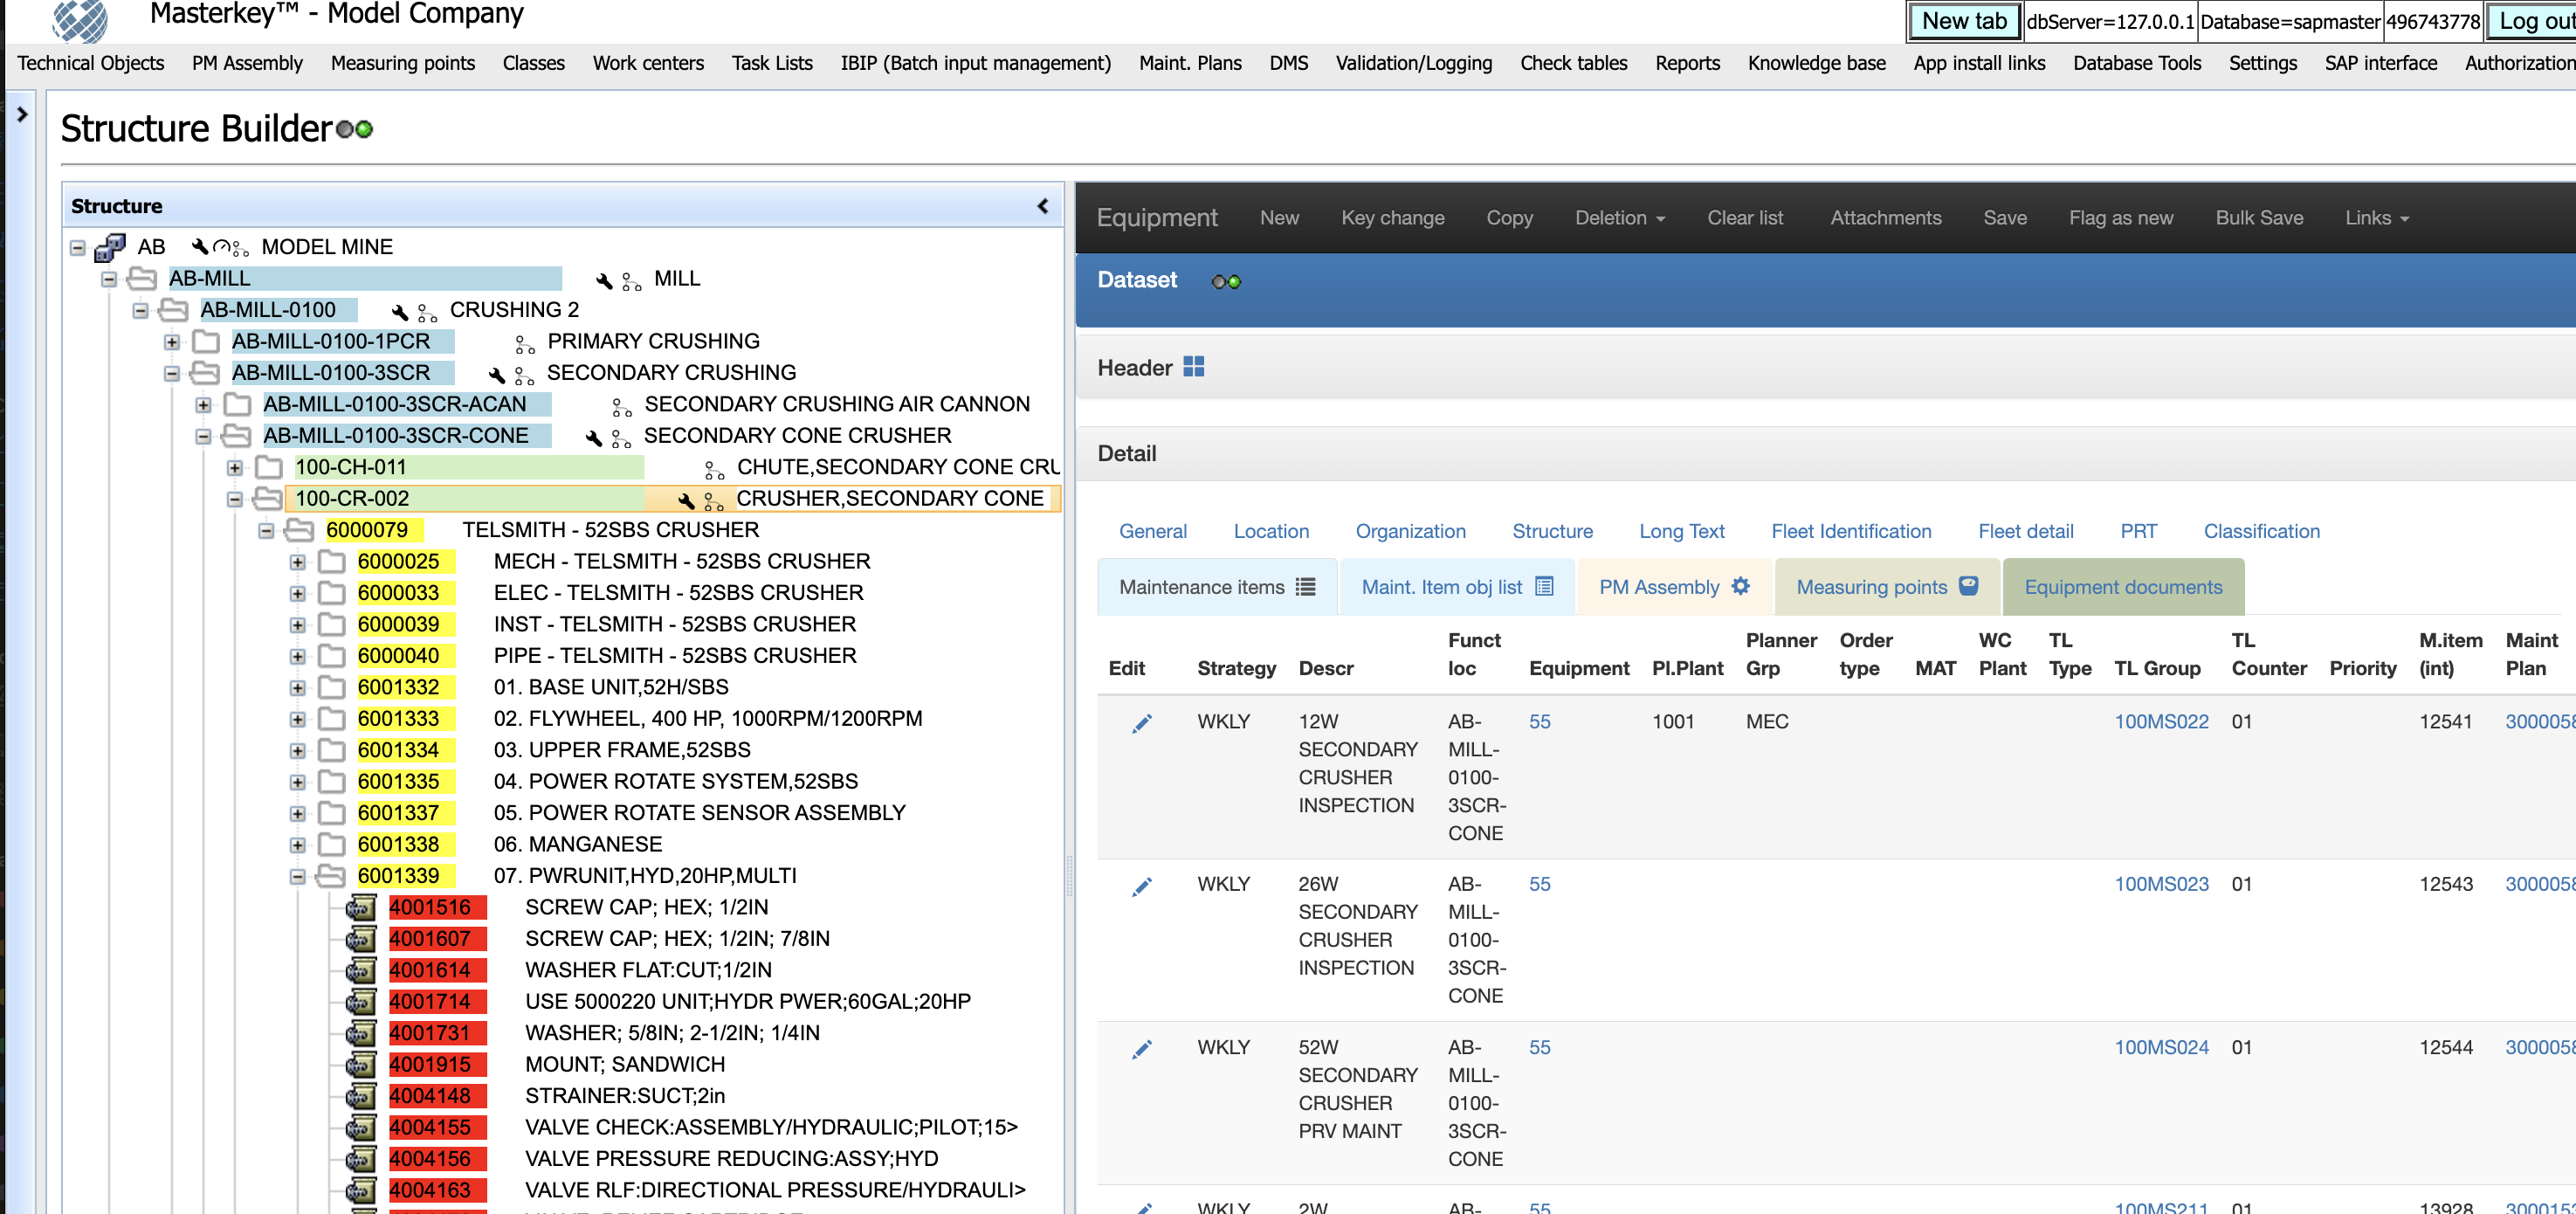Click the Strategy column header
This screenshot has width=2576, height=1214.
point(1236,668)
